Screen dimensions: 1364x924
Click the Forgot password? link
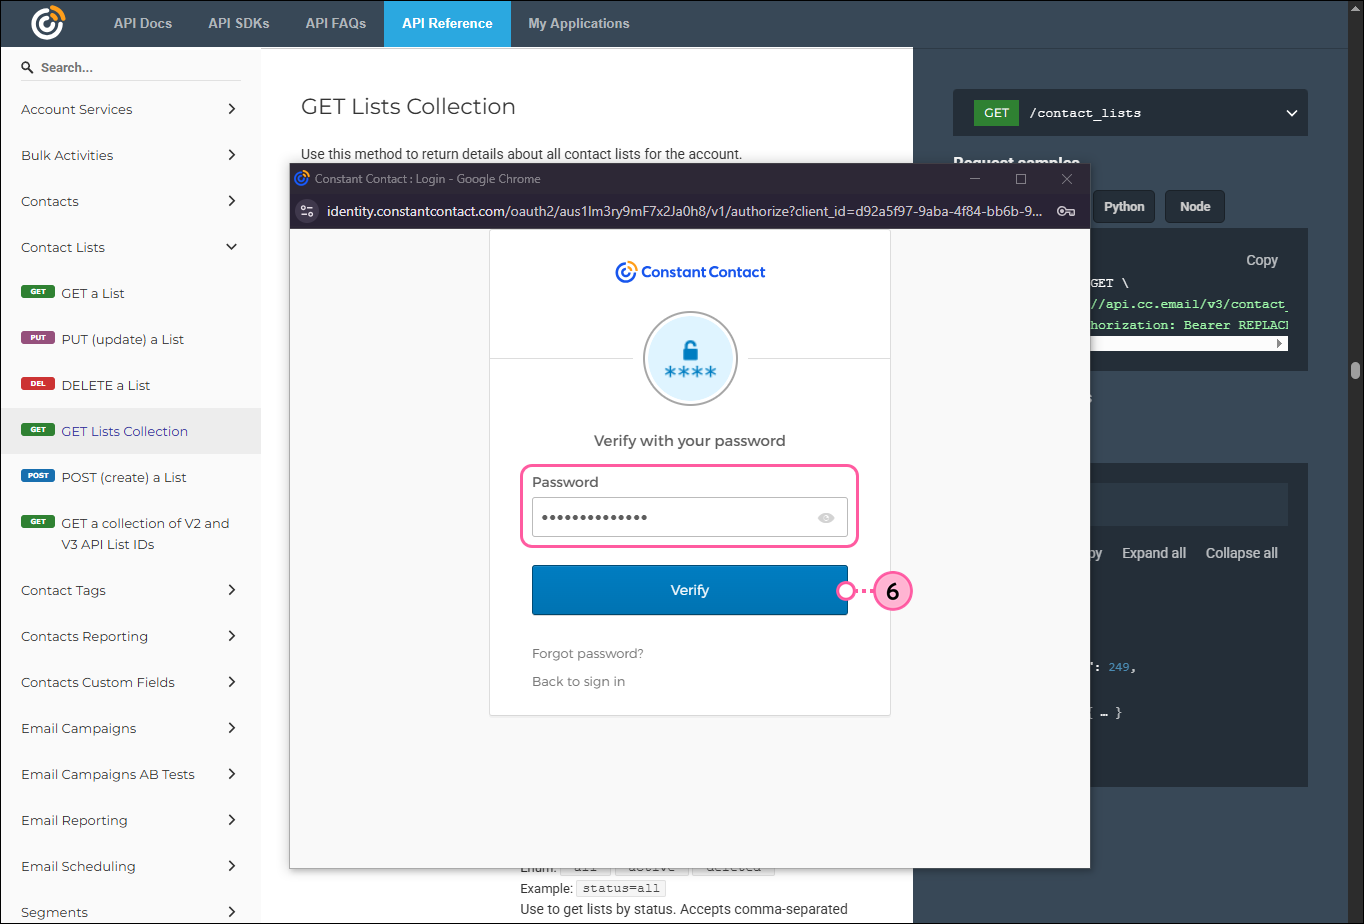pos(588,653)
